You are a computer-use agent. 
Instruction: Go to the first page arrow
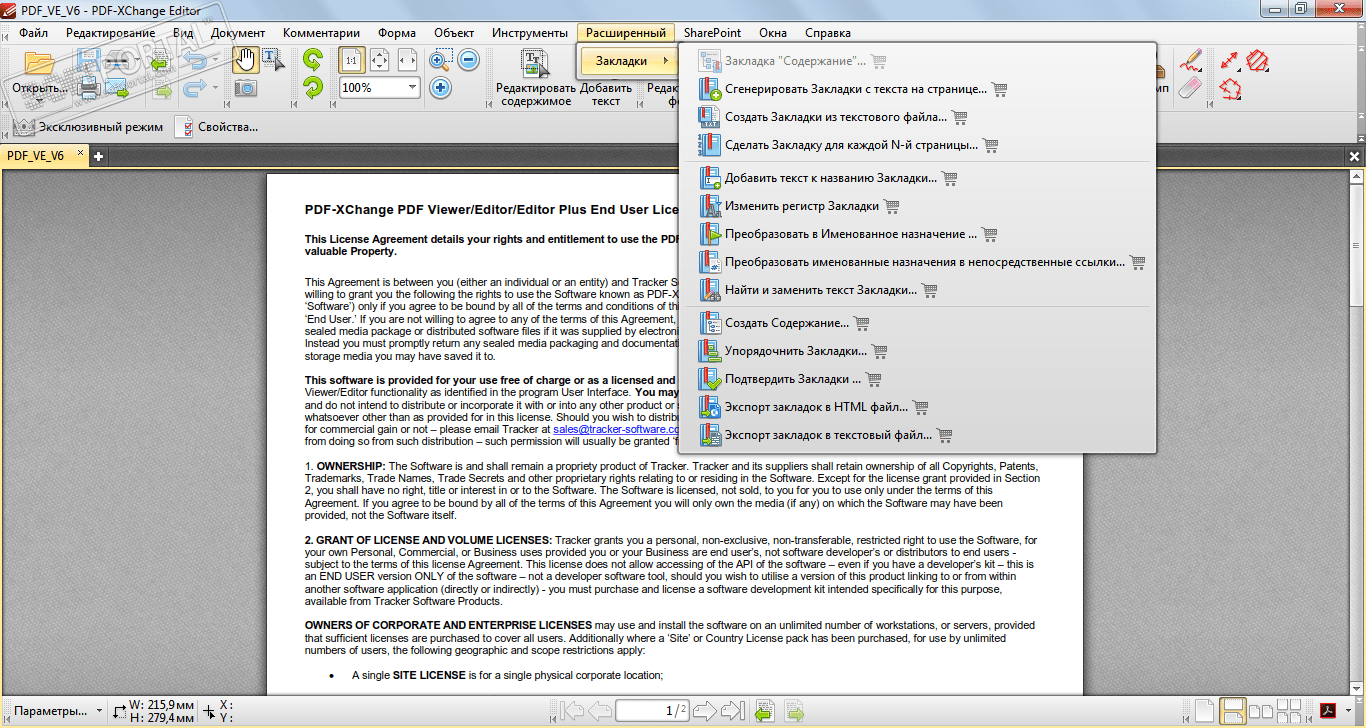(x=573, y=711)
